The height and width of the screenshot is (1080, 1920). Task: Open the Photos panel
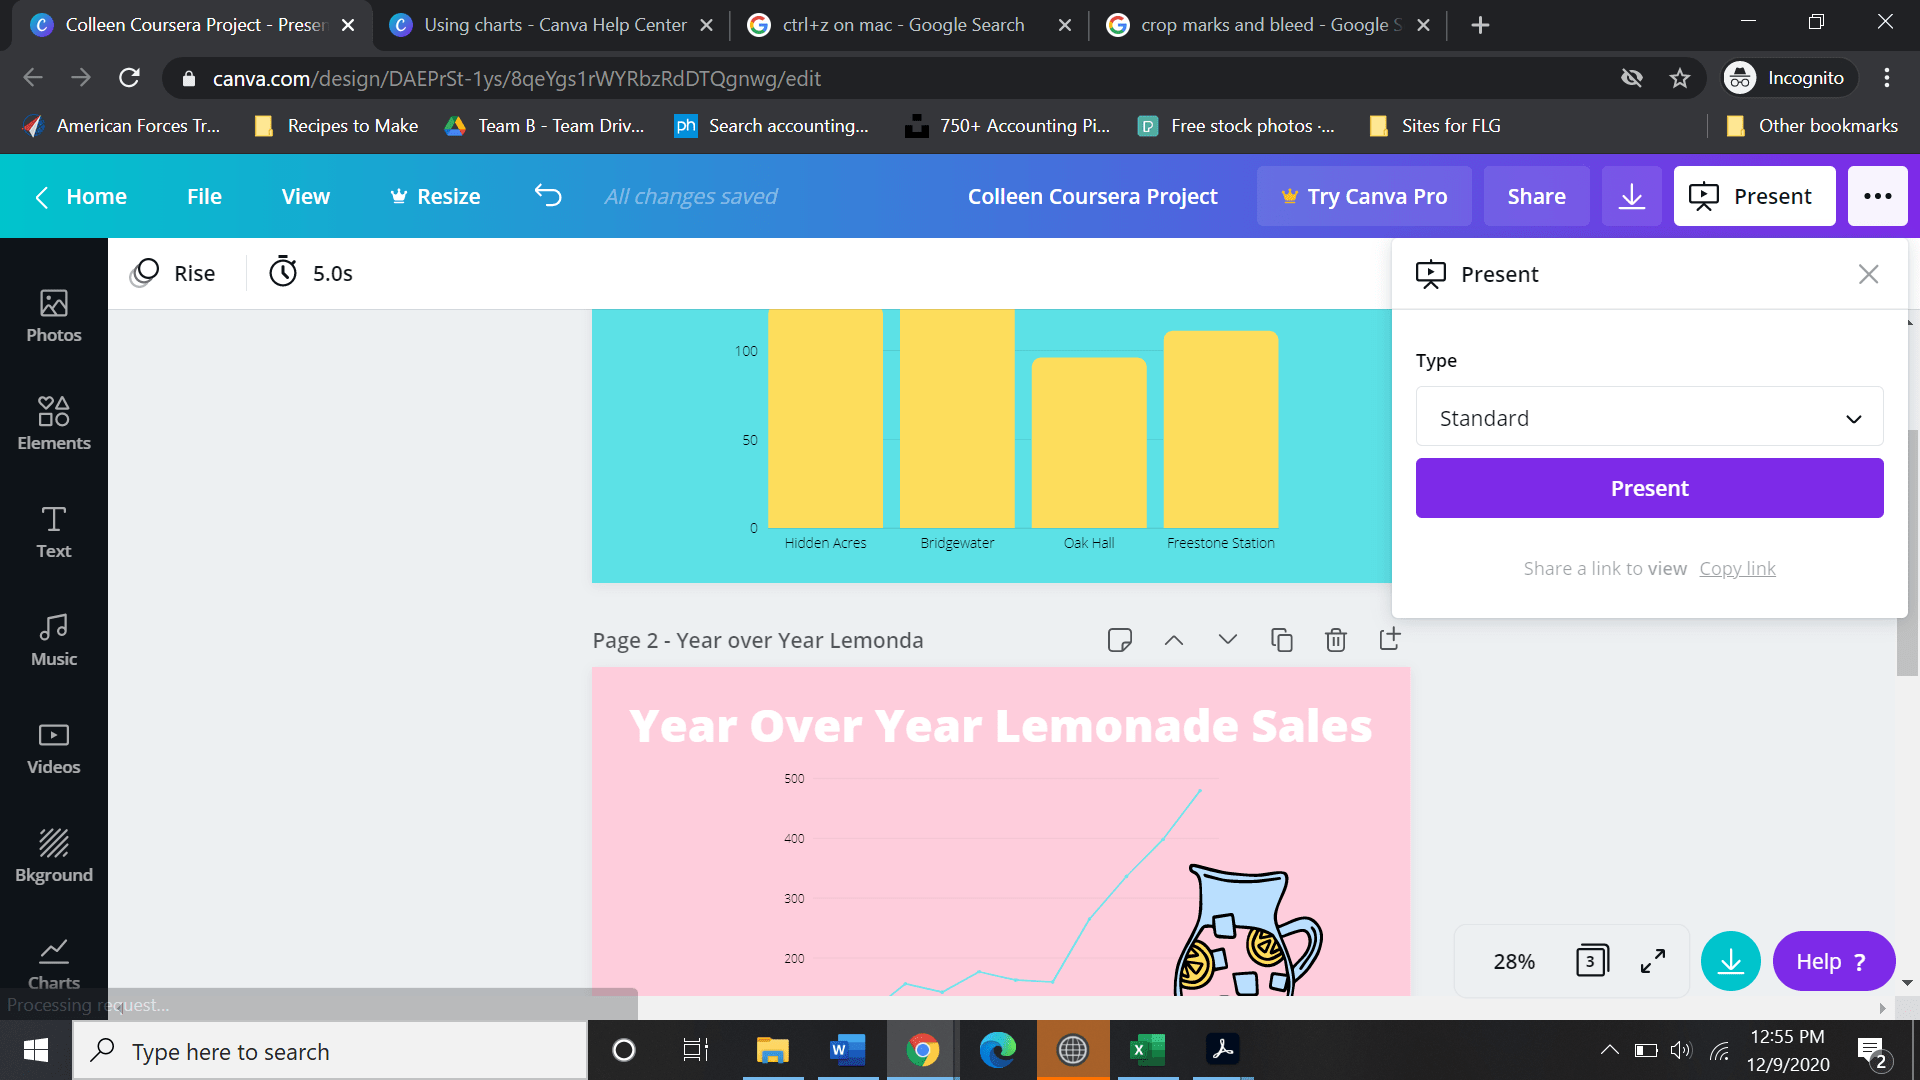(x=53, y=315)
